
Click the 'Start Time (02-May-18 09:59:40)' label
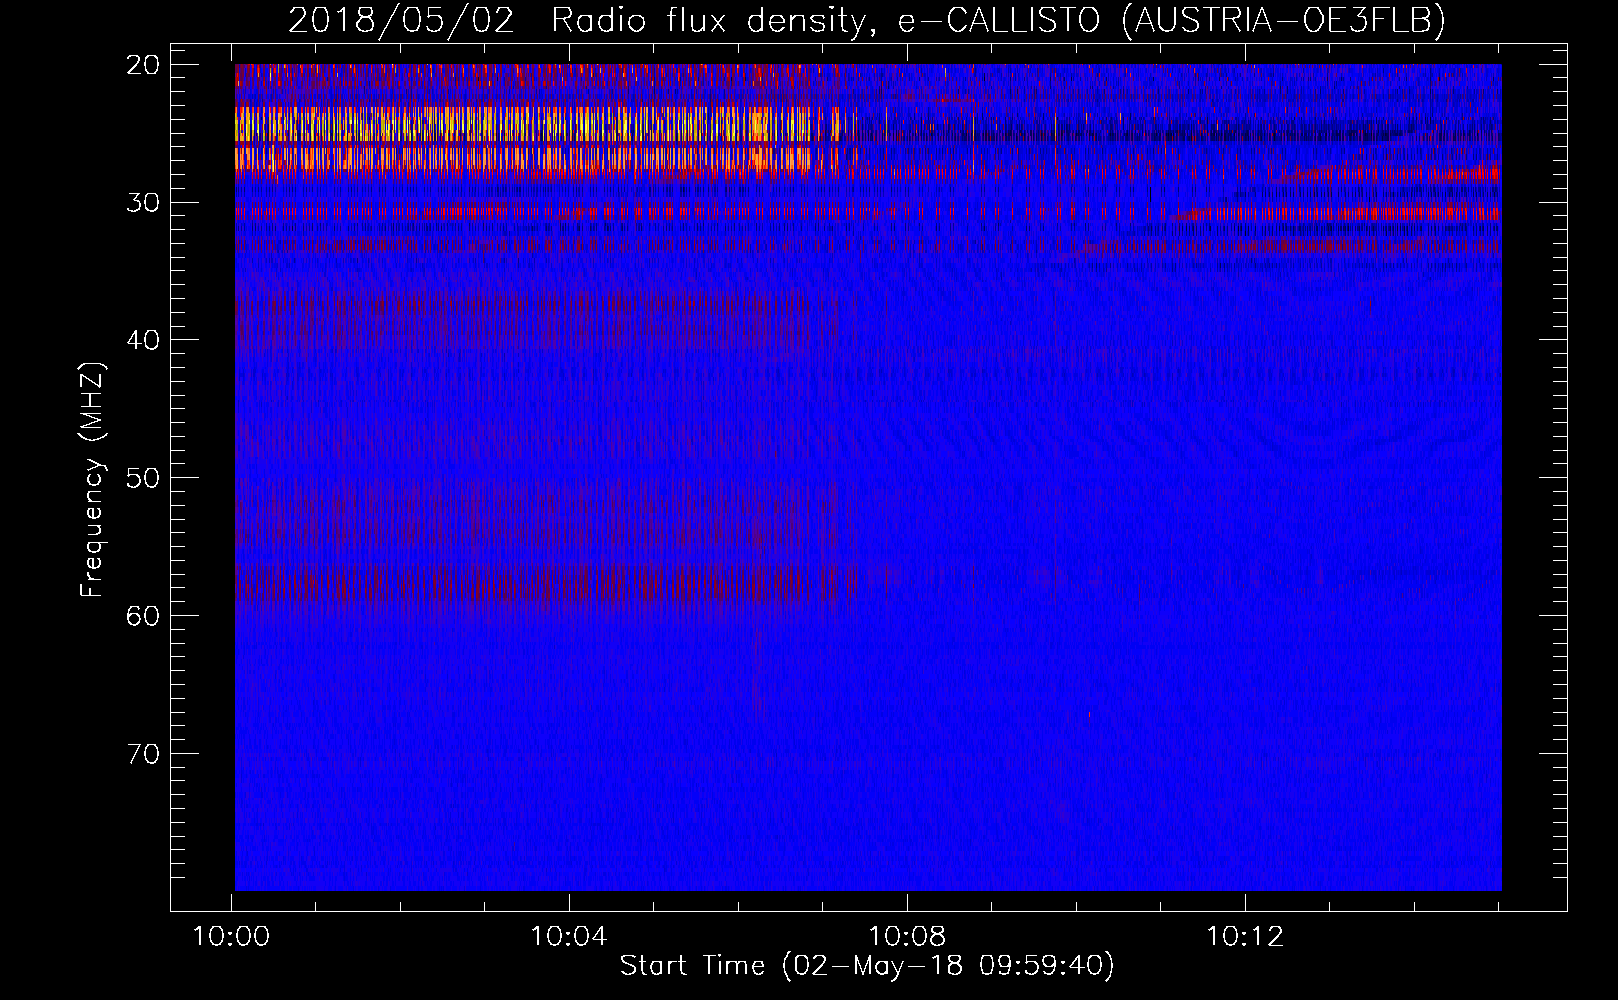(867, 966)
